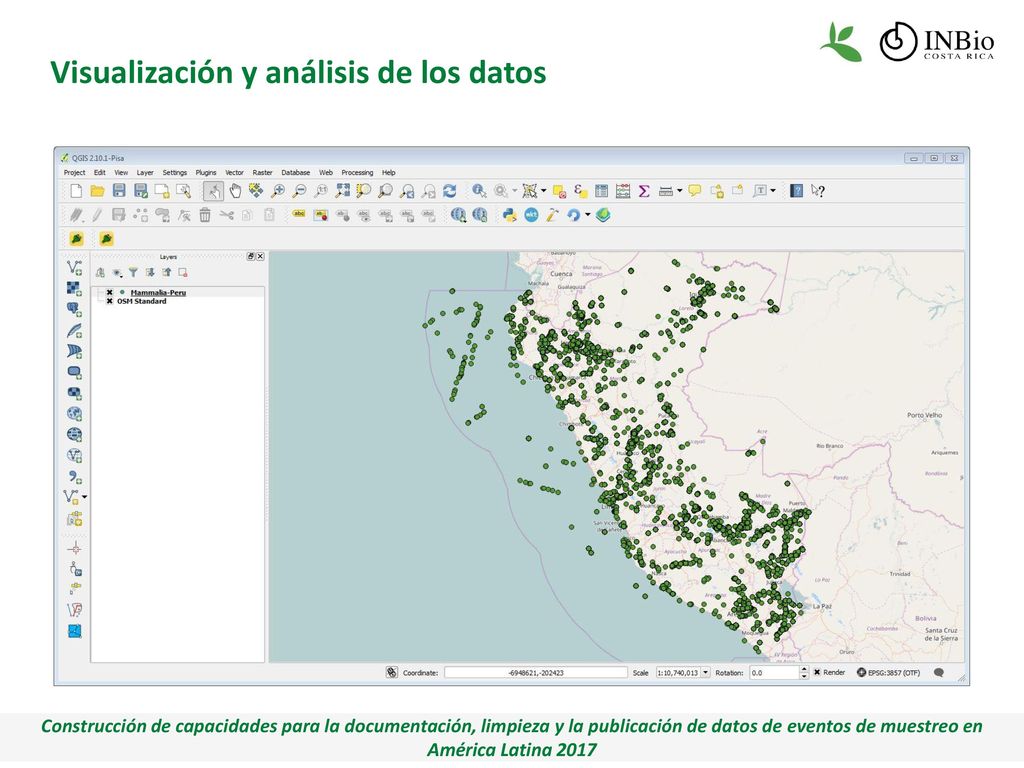Click first green plugin icon on yellow
The image size is (1024, 768).
pyautogui.click(x=76, y=239)
